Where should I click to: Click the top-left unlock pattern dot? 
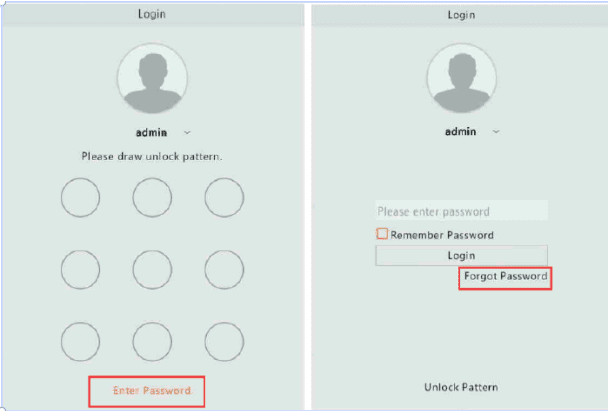tap(80, 198)
